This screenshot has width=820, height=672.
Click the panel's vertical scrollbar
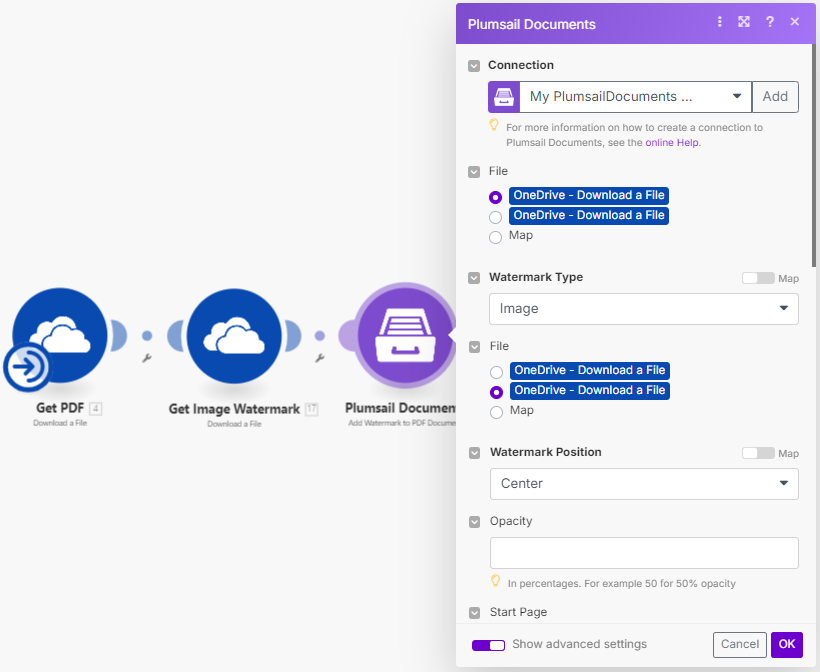tap(815, 156)
